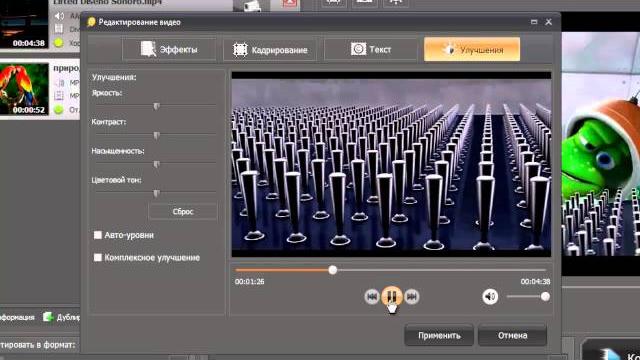Screen dimensions: 640x360
Task: Close the Редактирование видео dialog
Action: pyautogui.click(x=549, y=22)
